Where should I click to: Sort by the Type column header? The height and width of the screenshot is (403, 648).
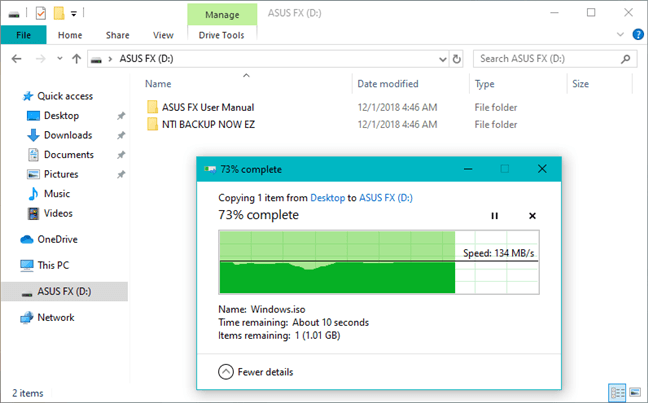coord(484,84)
